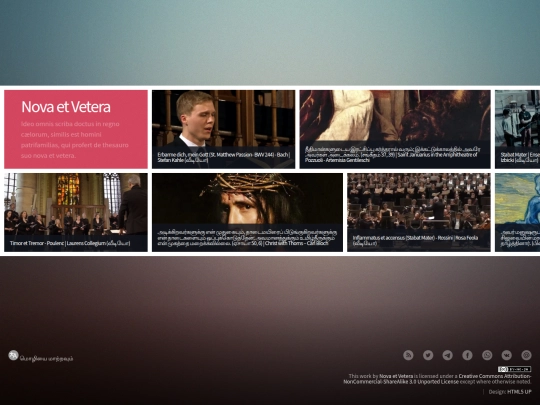This screenshot has height=405, width=540.
Task: Open the Erbarme dich Bach video tile
Action: coord(224,129)
